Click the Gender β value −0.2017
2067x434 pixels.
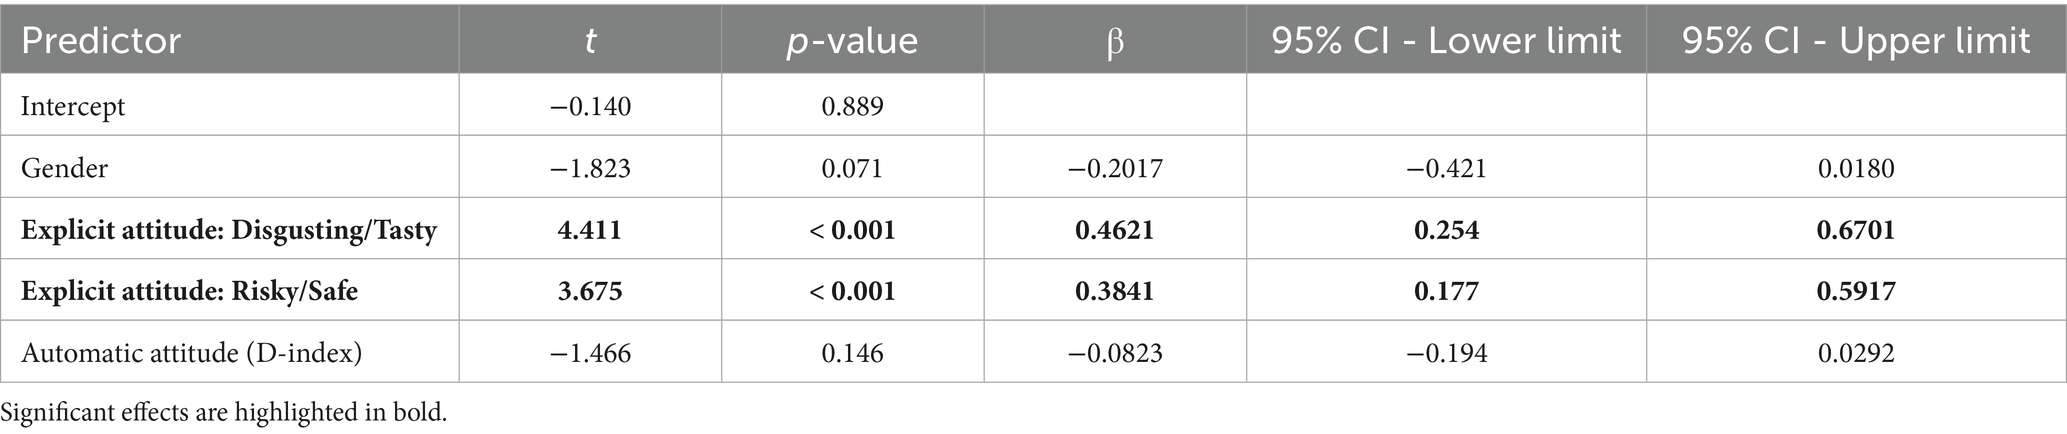pos(1115,168)
